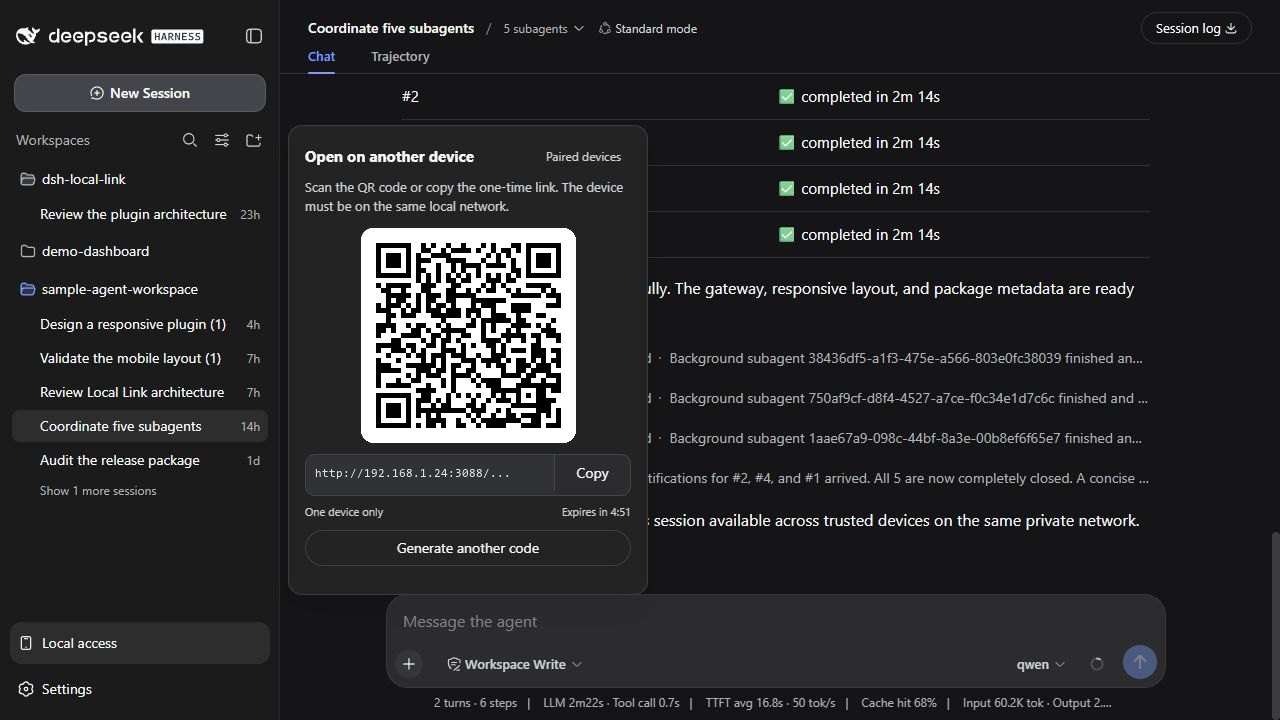This screenshot has width=1280, height=720.
Task: Click the Settings gear icon
Action: 26,689
